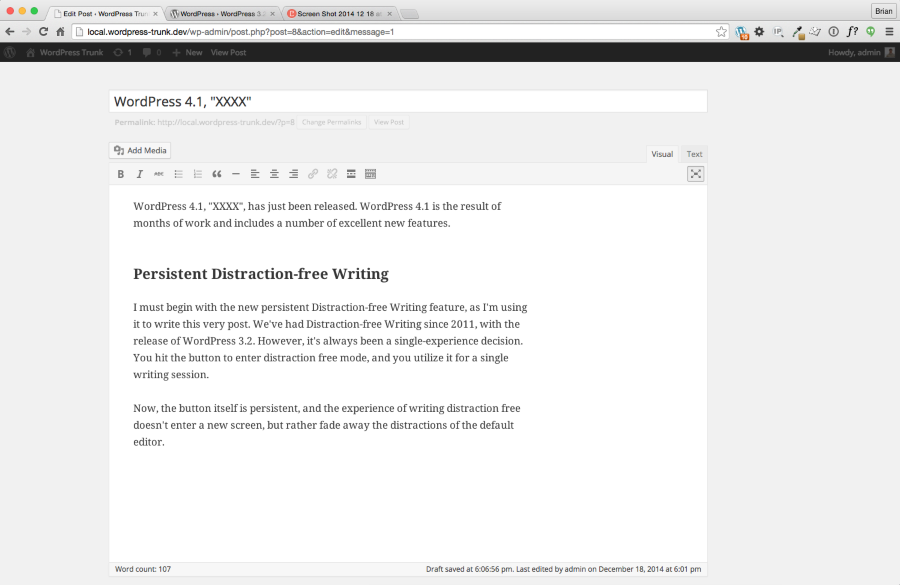Viewport: 900px width, 585px height.
Task: Close the Edit Post browser tab
Action: pyautogui.click(x=155, y=13)
